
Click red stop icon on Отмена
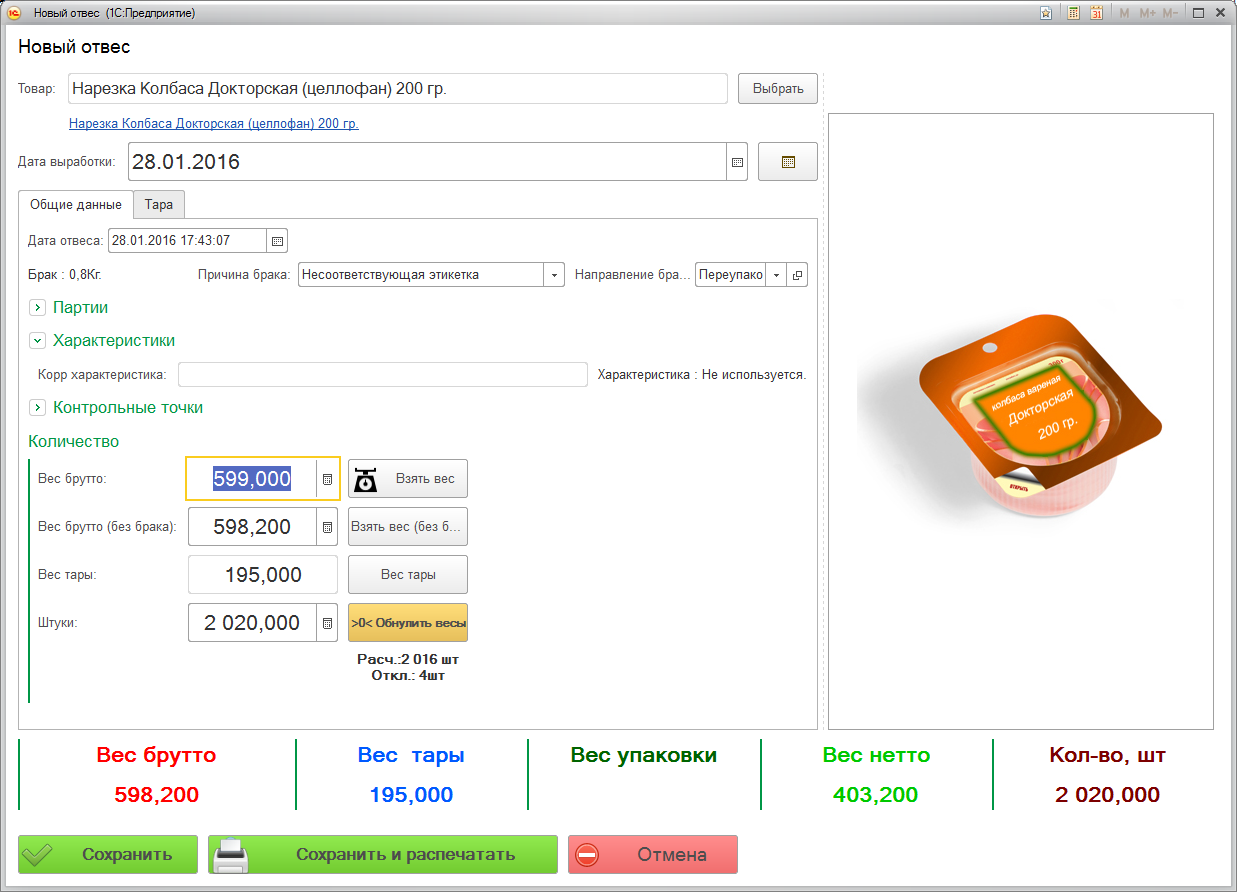(x=587, y=856)
